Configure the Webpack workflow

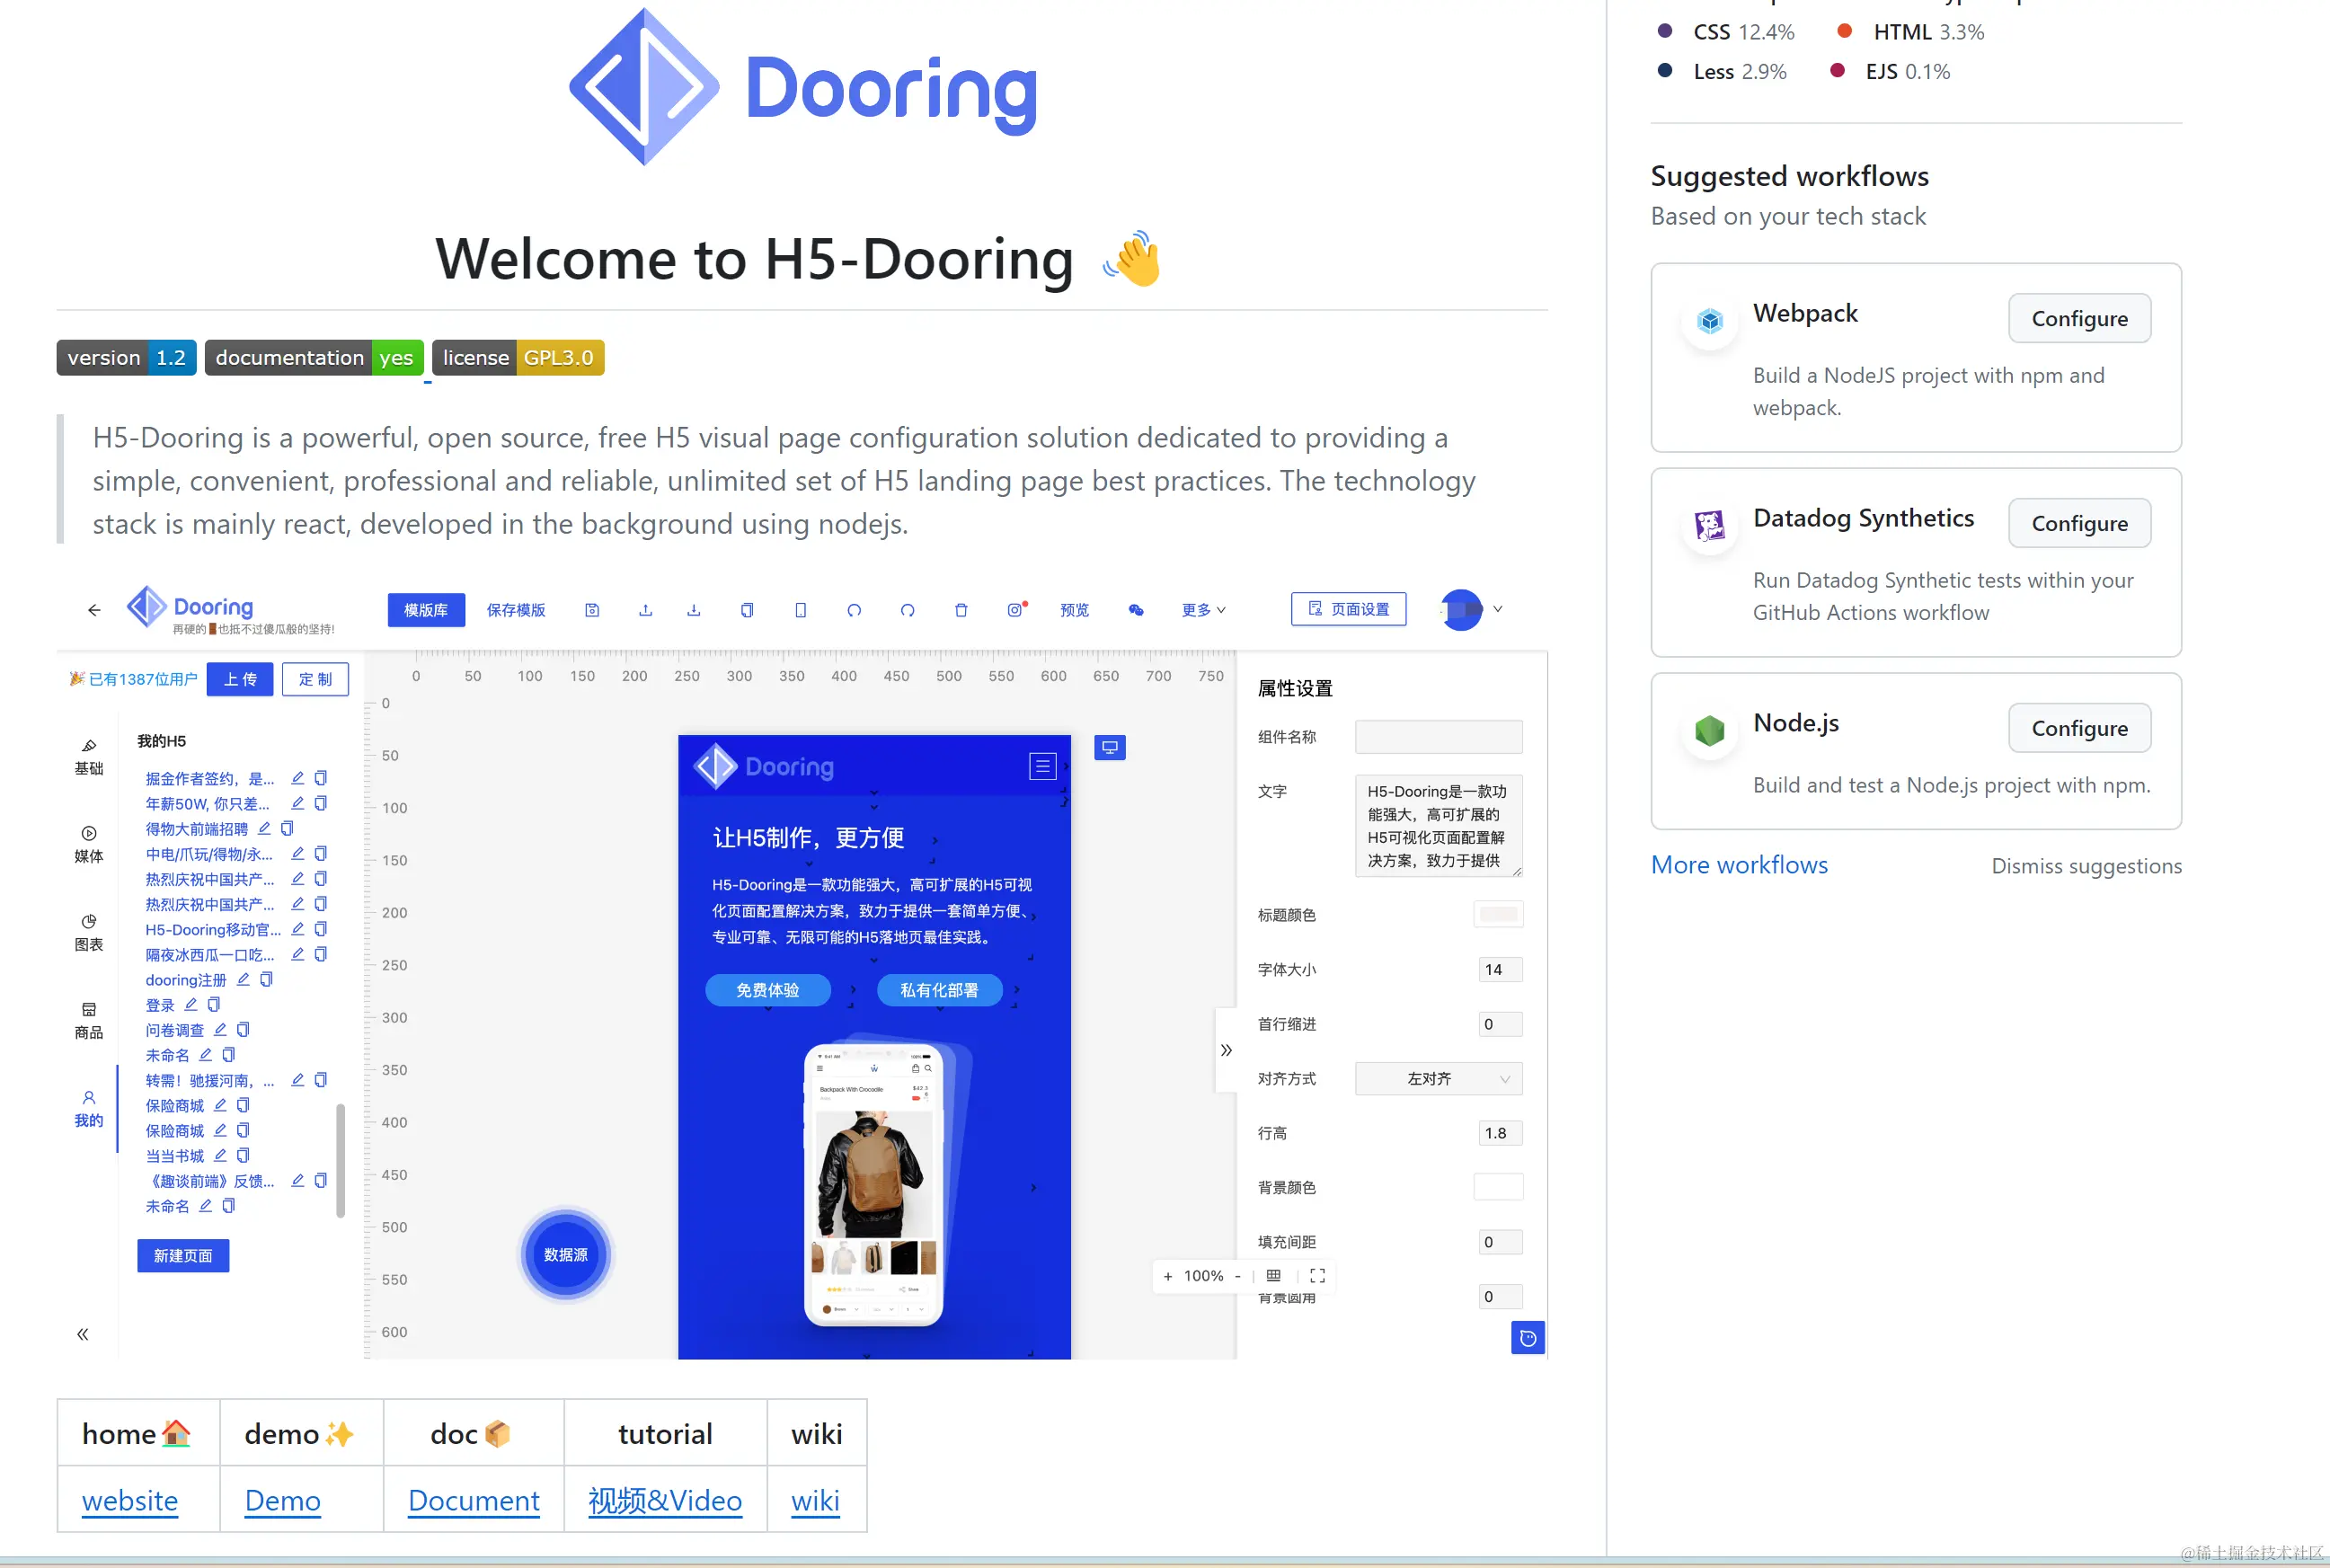click(2080, 318)
